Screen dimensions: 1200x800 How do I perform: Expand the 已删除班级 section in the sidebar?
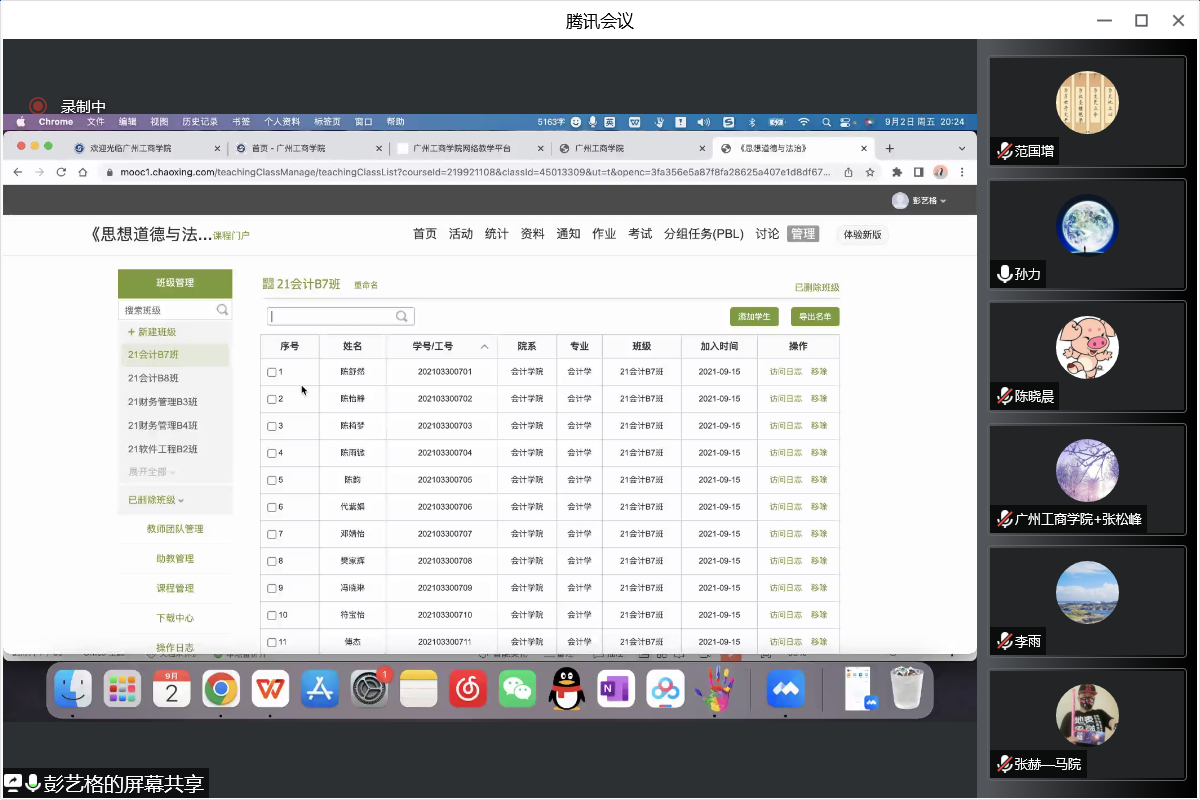pyautogui.click(x=156, y=500)
